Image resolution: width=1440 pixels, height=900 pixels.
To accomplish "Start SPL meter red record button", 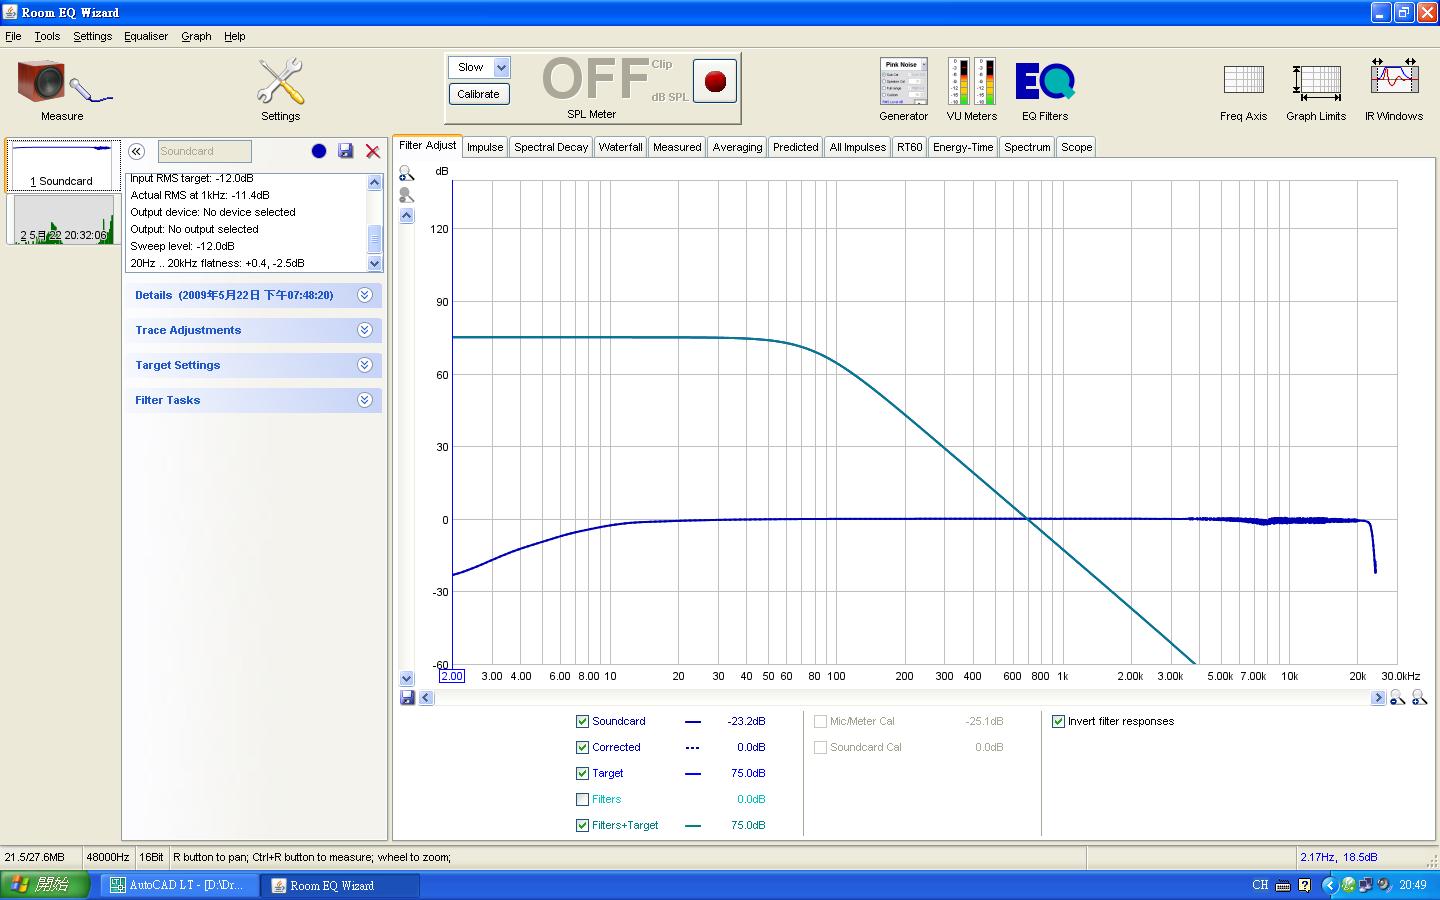I will click(x=714, y=81).
